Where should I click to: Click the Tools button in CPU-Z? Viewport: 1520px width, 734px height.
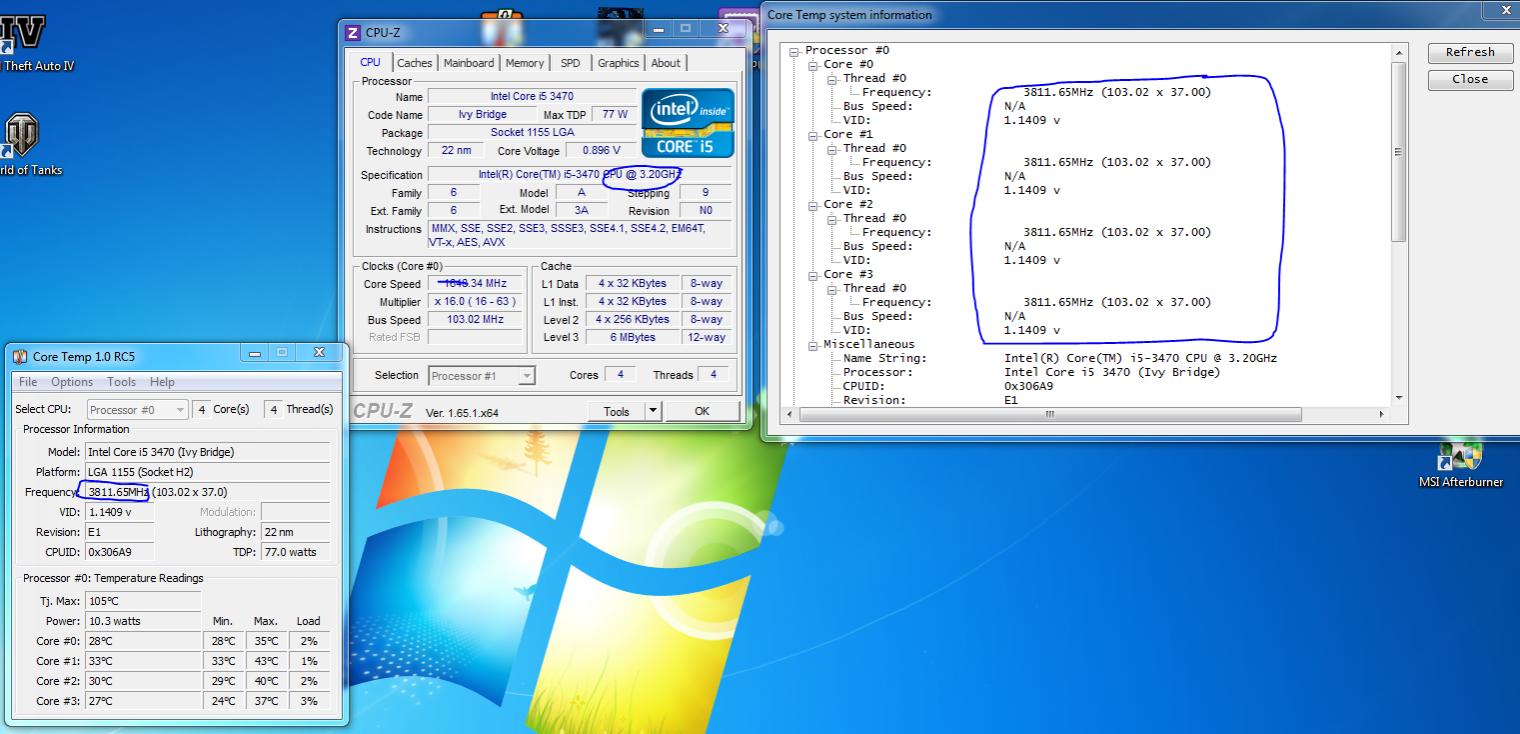click(617, 411)
